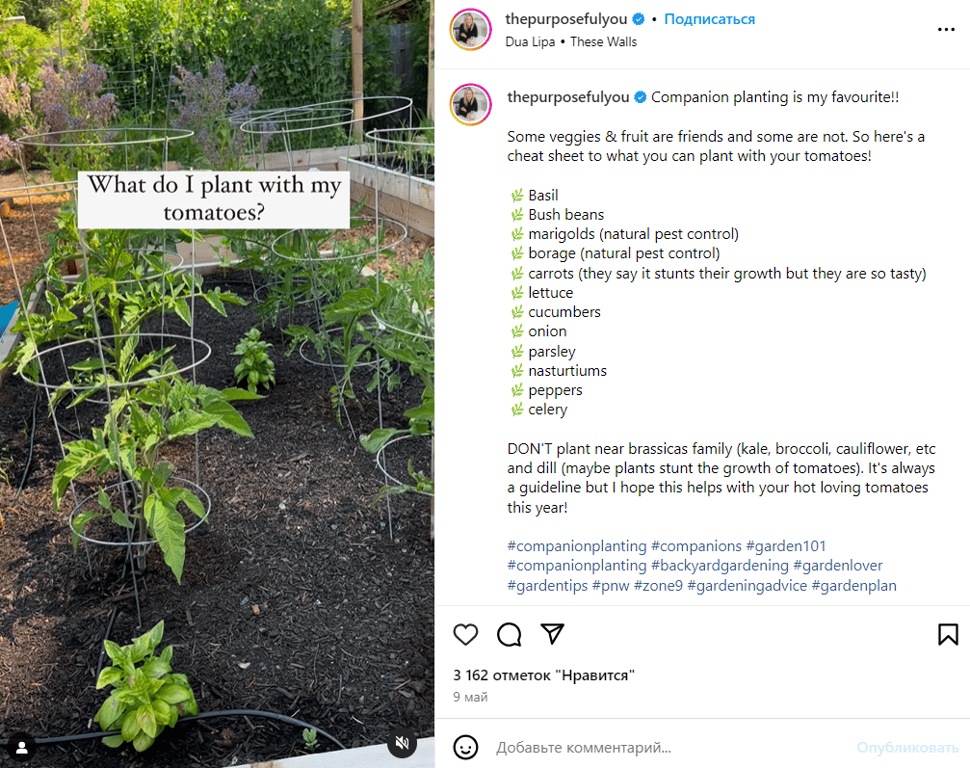Click the Подписаться follow button
This screenshot has height=768, width=970.
710,19
